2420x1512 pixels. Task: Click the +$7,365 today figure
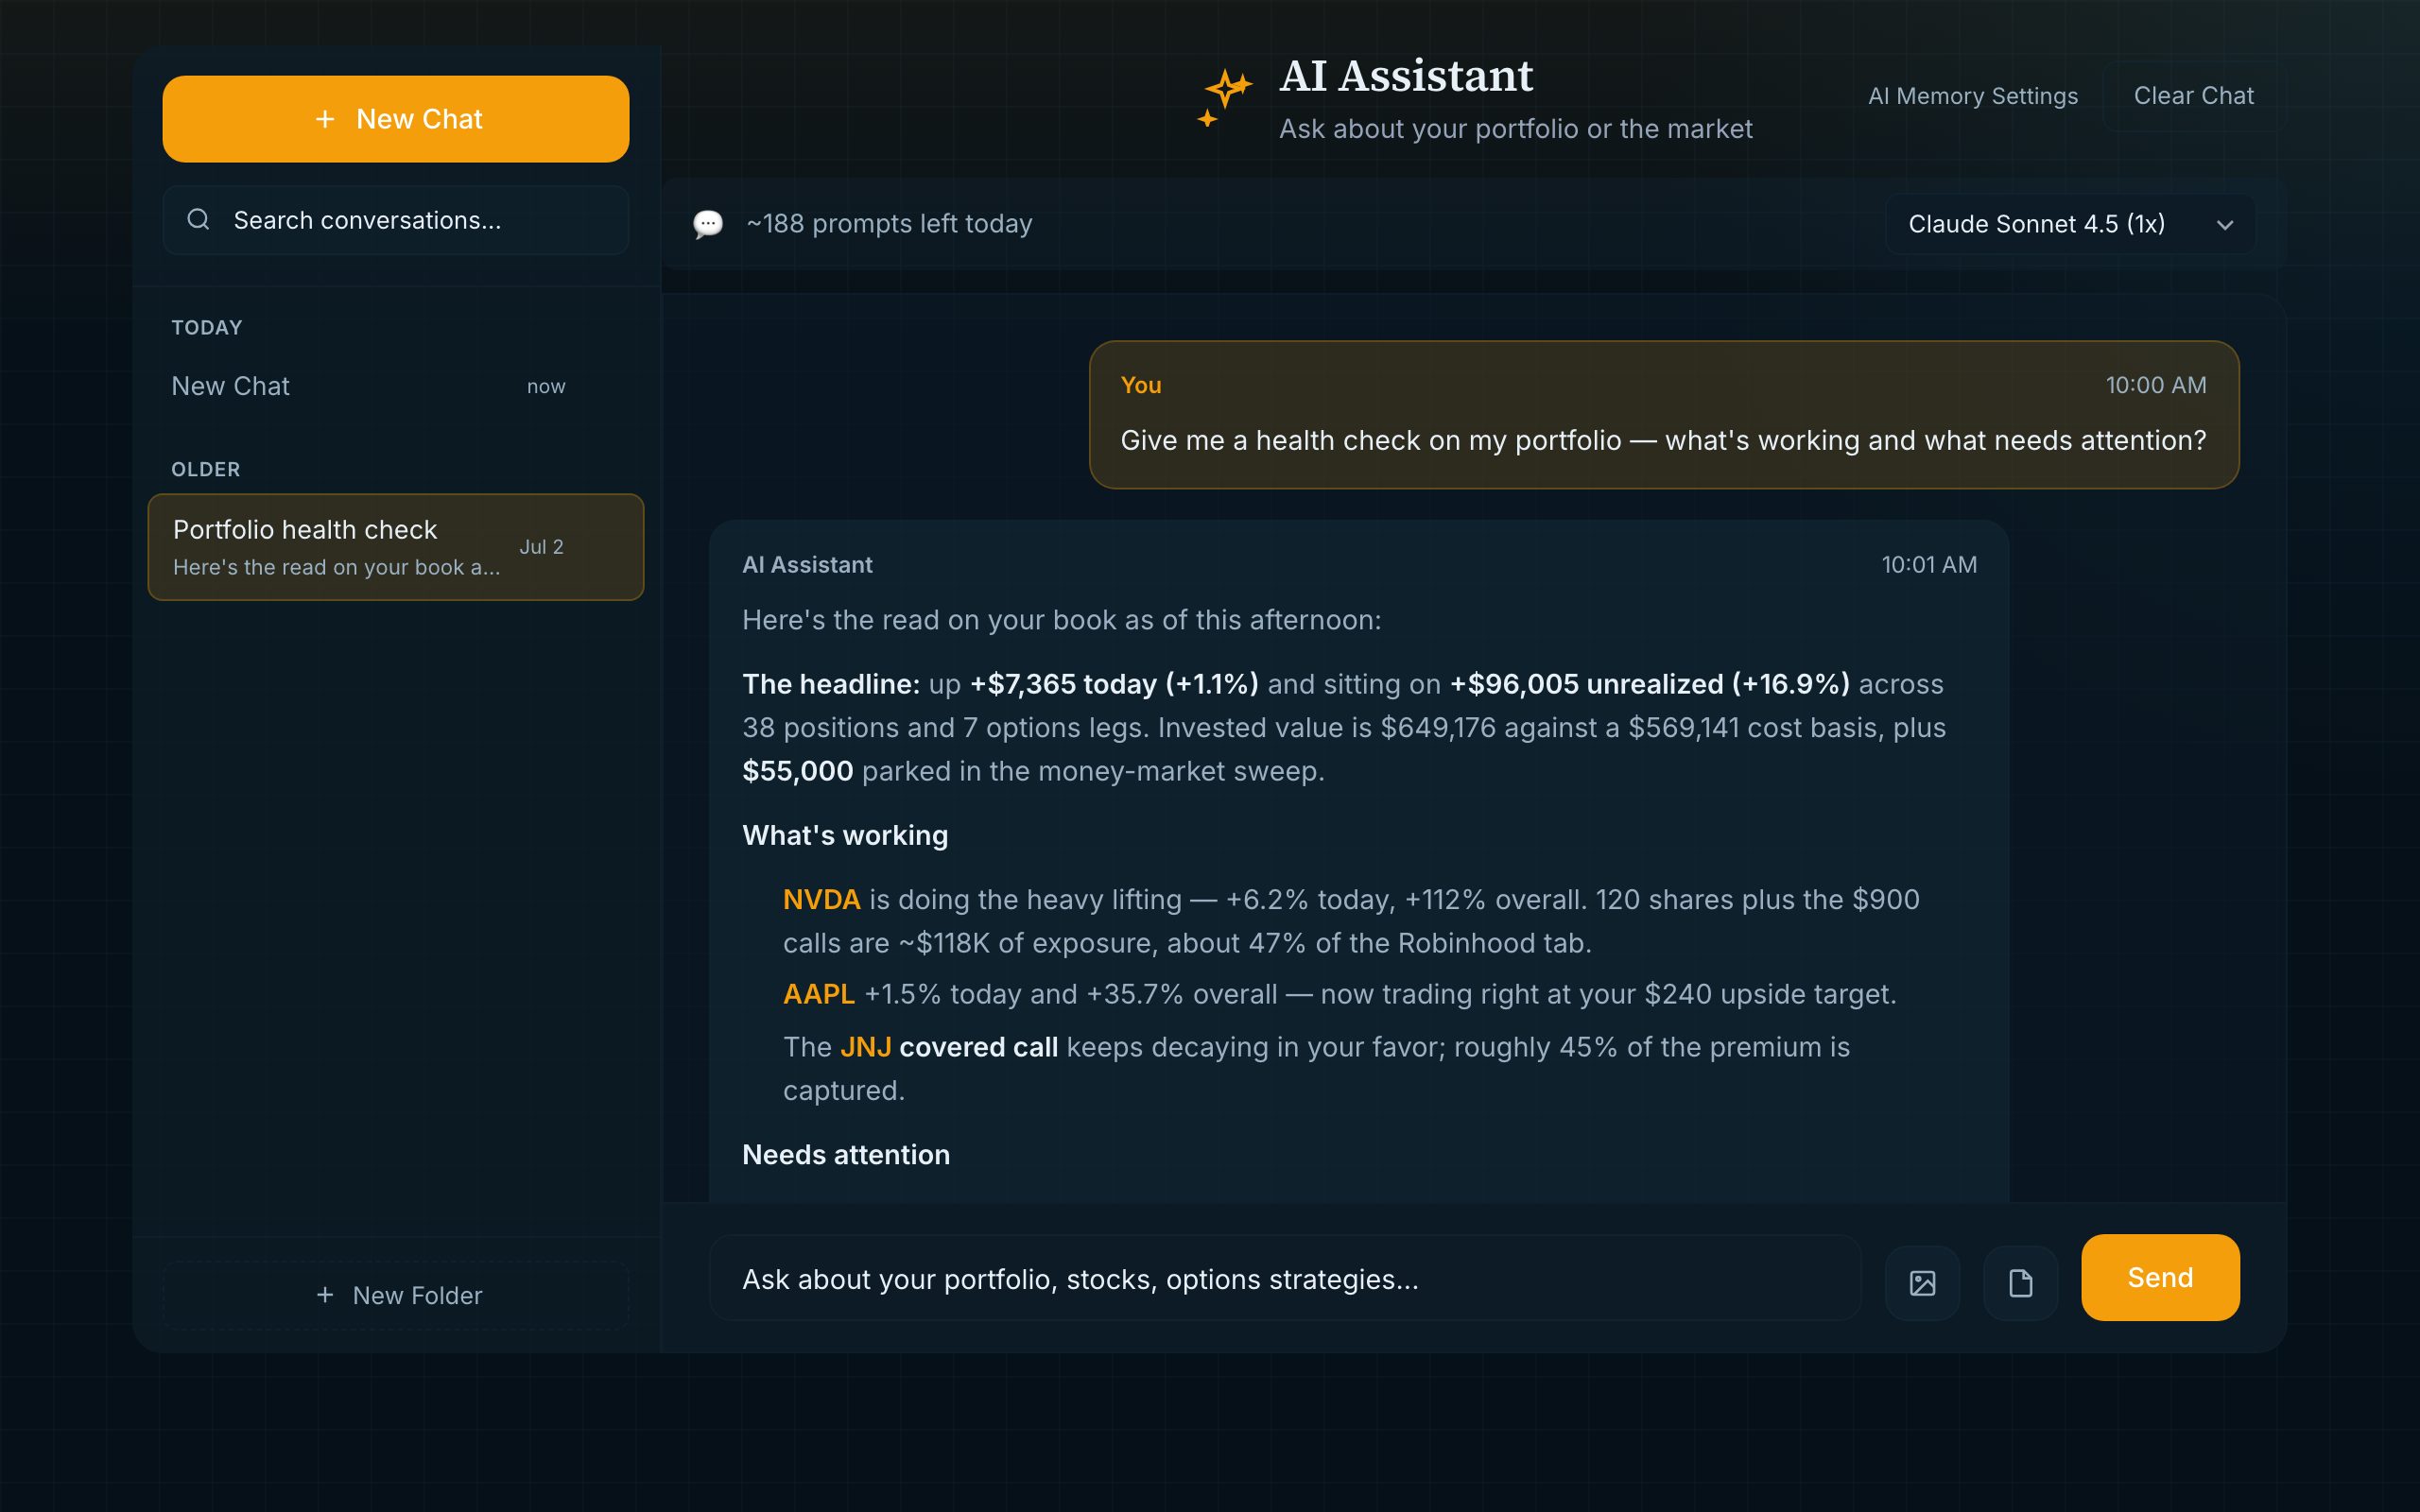click(x=1114, y=684)
